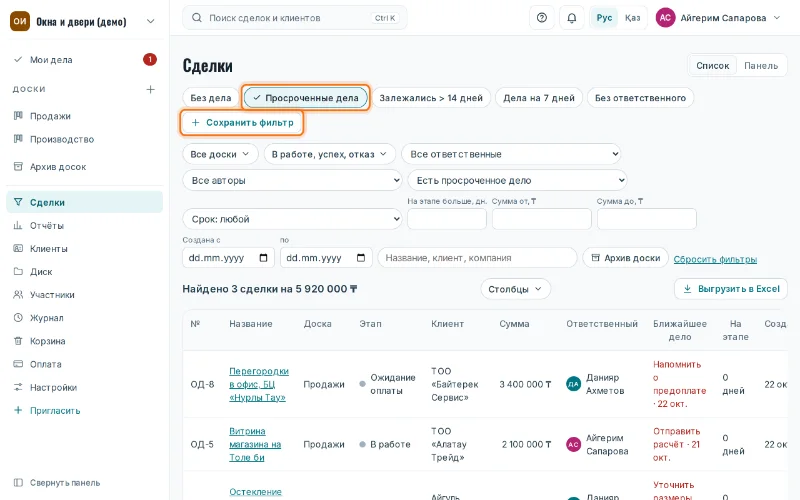This screenshot has height=500, width=800.
Task: Open the Клиенты section
Action: pos(85,248)
